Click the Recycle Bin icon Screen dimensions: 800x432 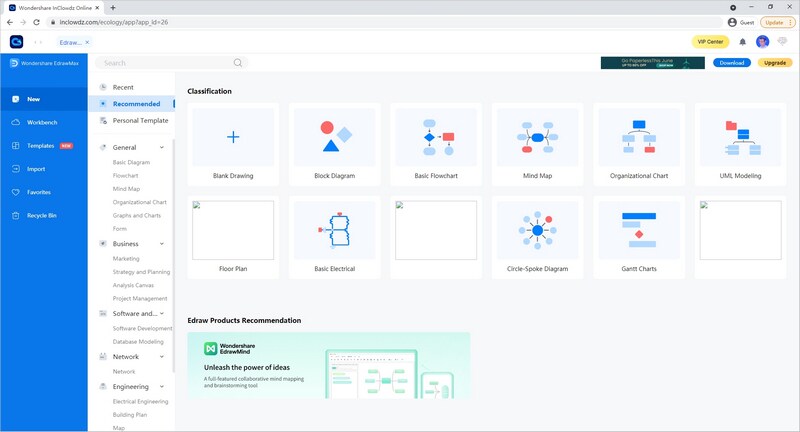pyautogui.click(x=16, y=216)
